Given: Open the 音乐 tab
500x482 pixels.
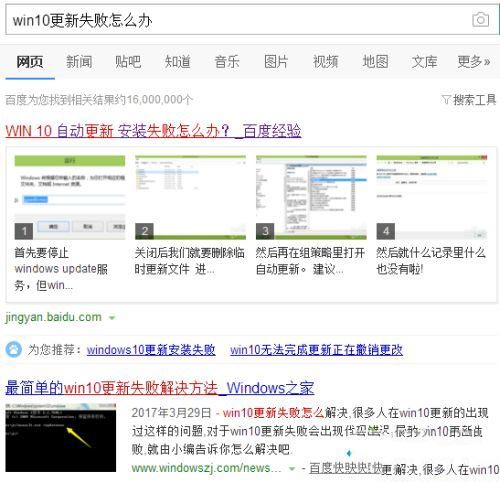Looking at the screenshot, I should coord(227,62).
